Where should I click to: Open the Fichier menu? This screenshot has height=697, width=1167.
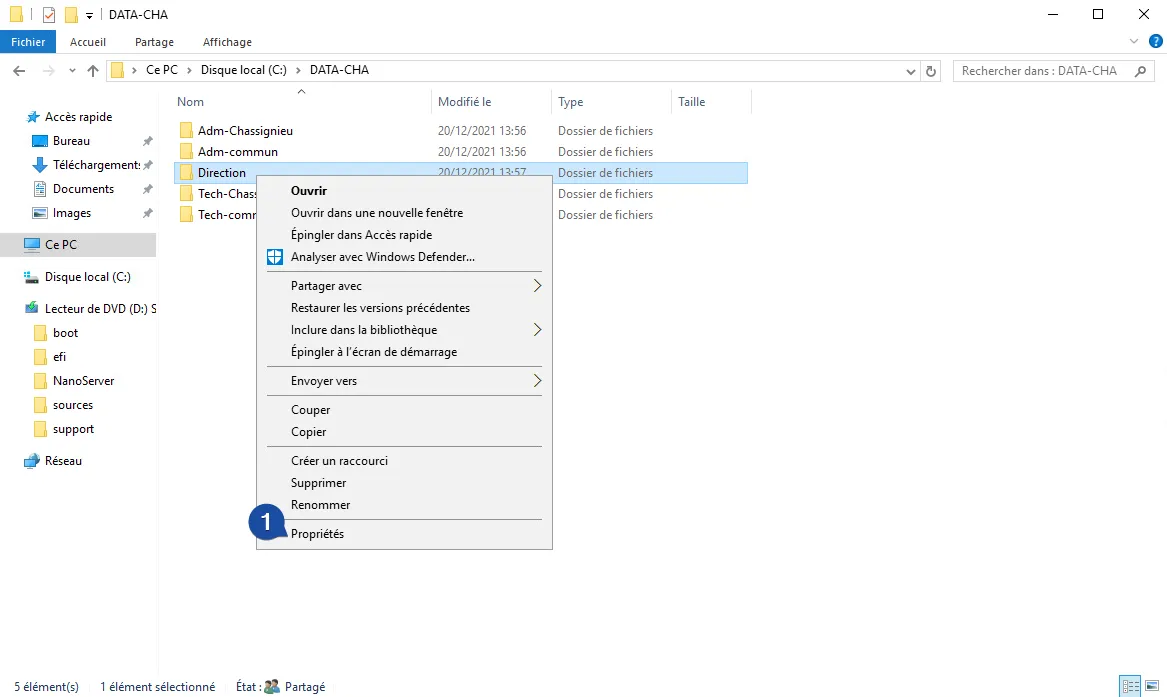pos(28,42)
